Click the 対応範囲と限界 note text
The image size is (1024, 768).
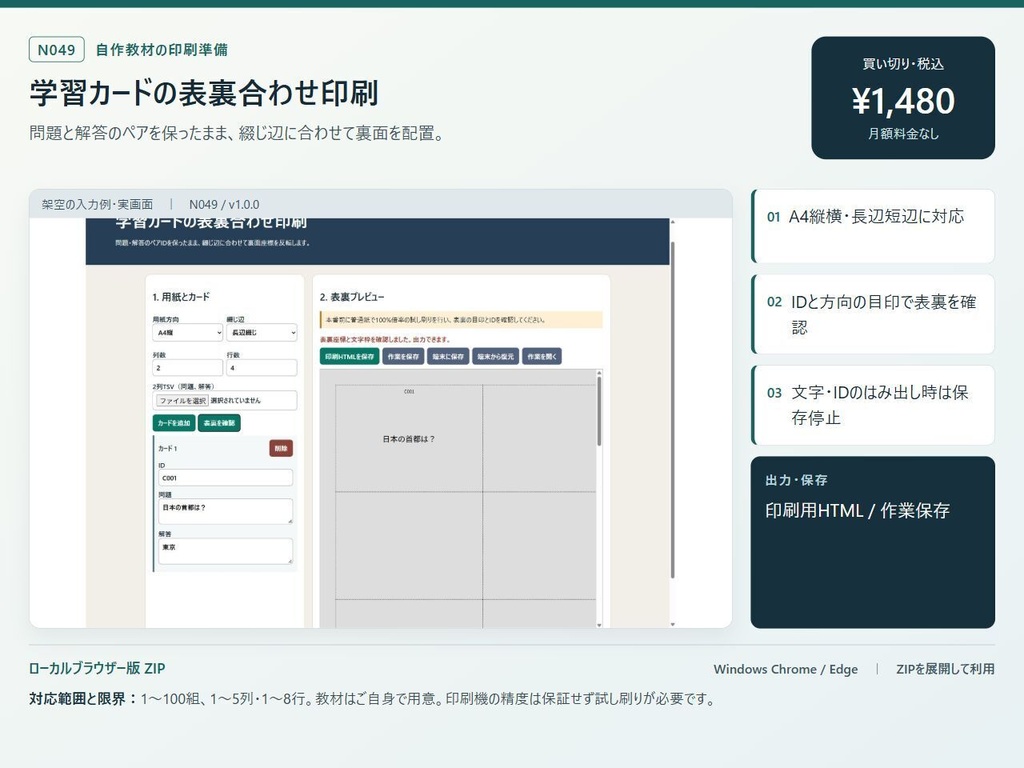[372, 699]
